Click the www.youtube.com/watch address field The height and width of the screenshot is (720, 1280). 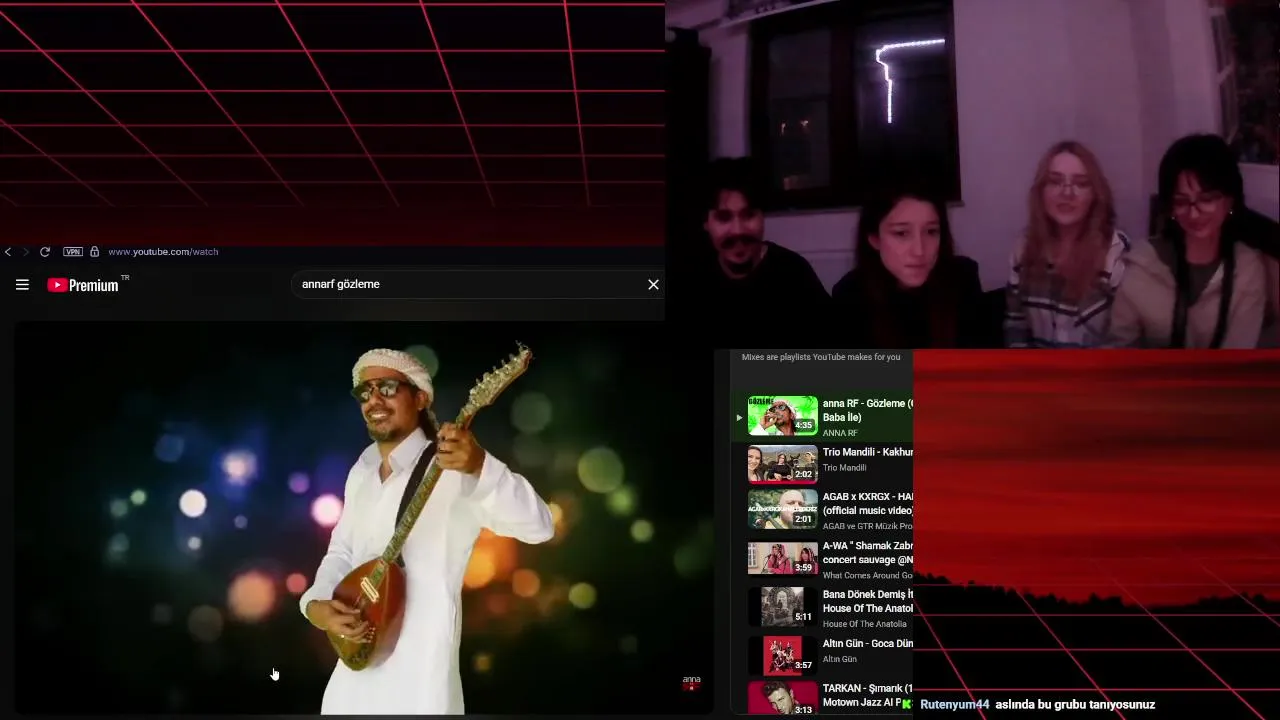163,252
